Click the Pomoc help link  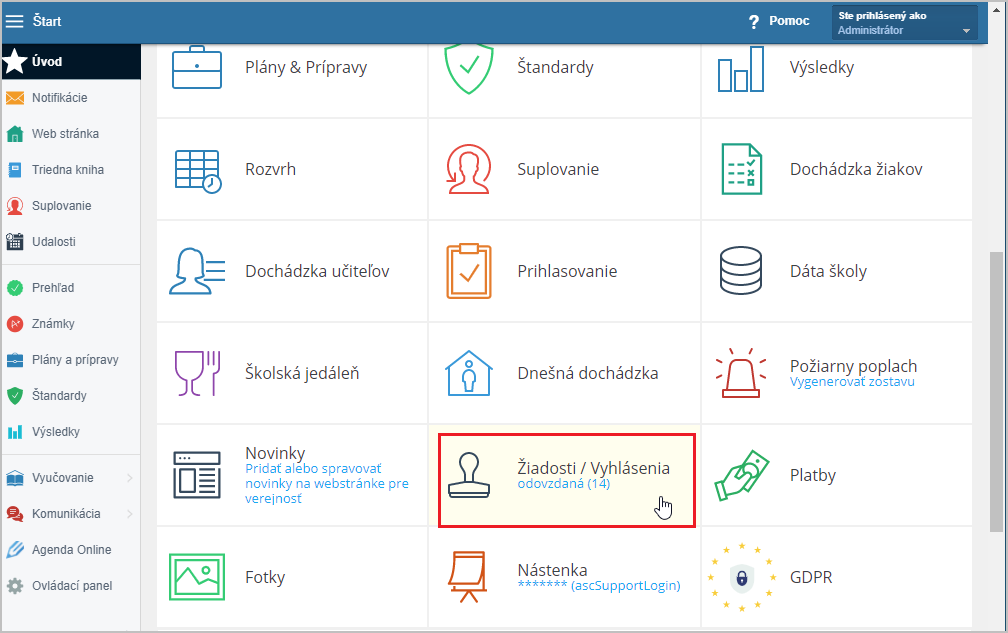point(789,21)
